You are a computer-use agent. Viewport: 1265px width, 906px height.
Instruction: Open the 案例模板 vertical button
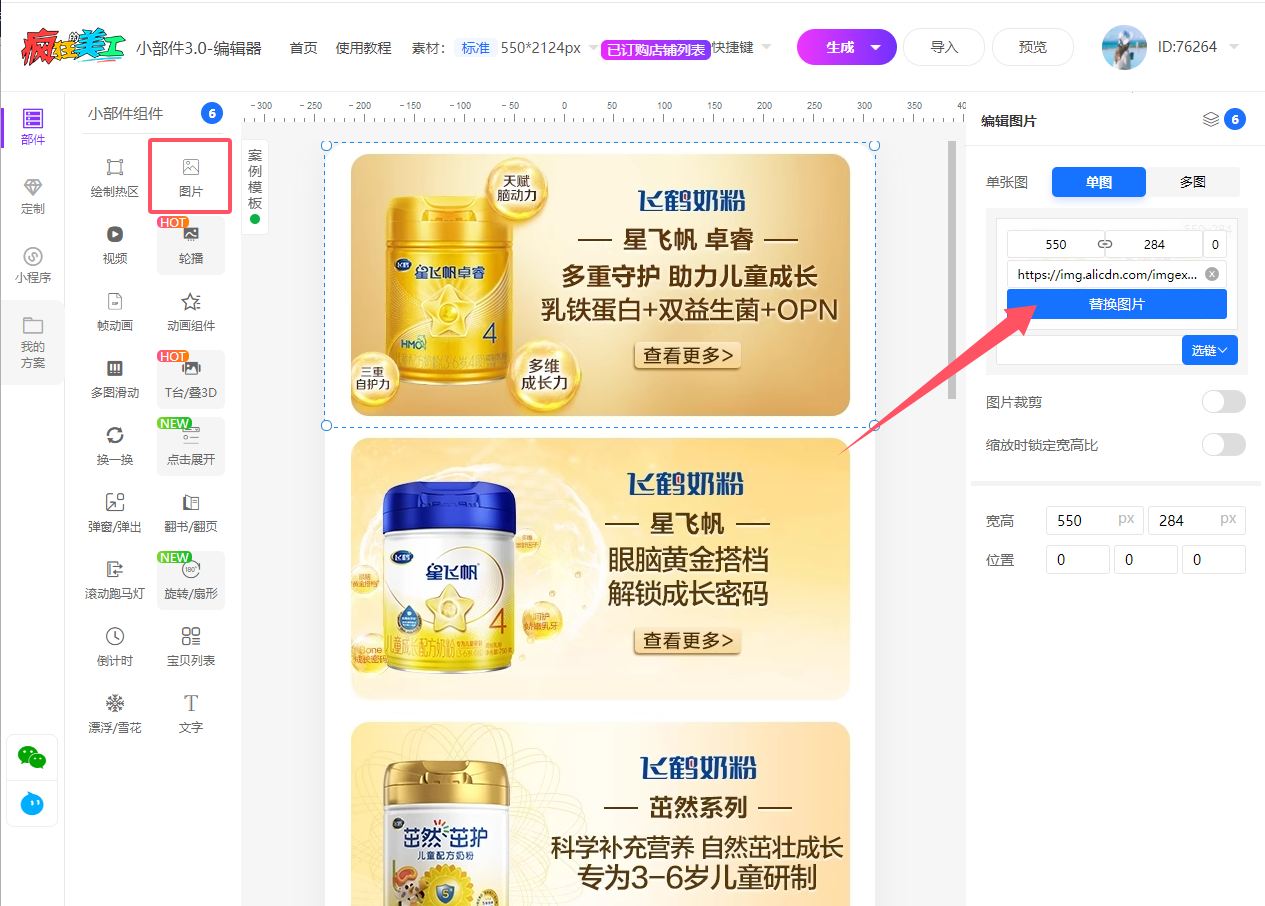[255, 185]
